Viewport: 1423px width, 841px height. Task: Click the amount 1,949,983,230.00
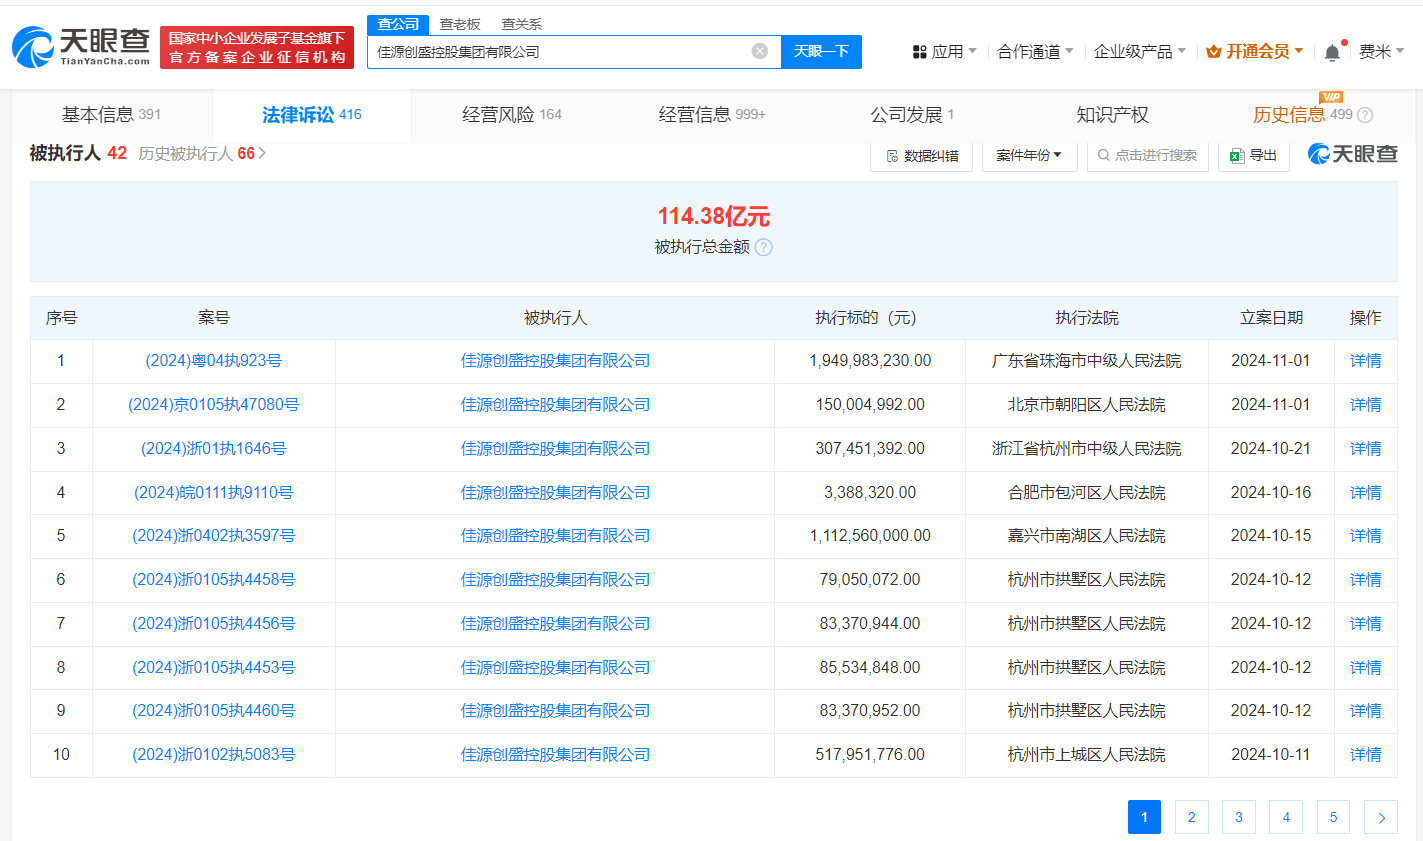(870, 361)
